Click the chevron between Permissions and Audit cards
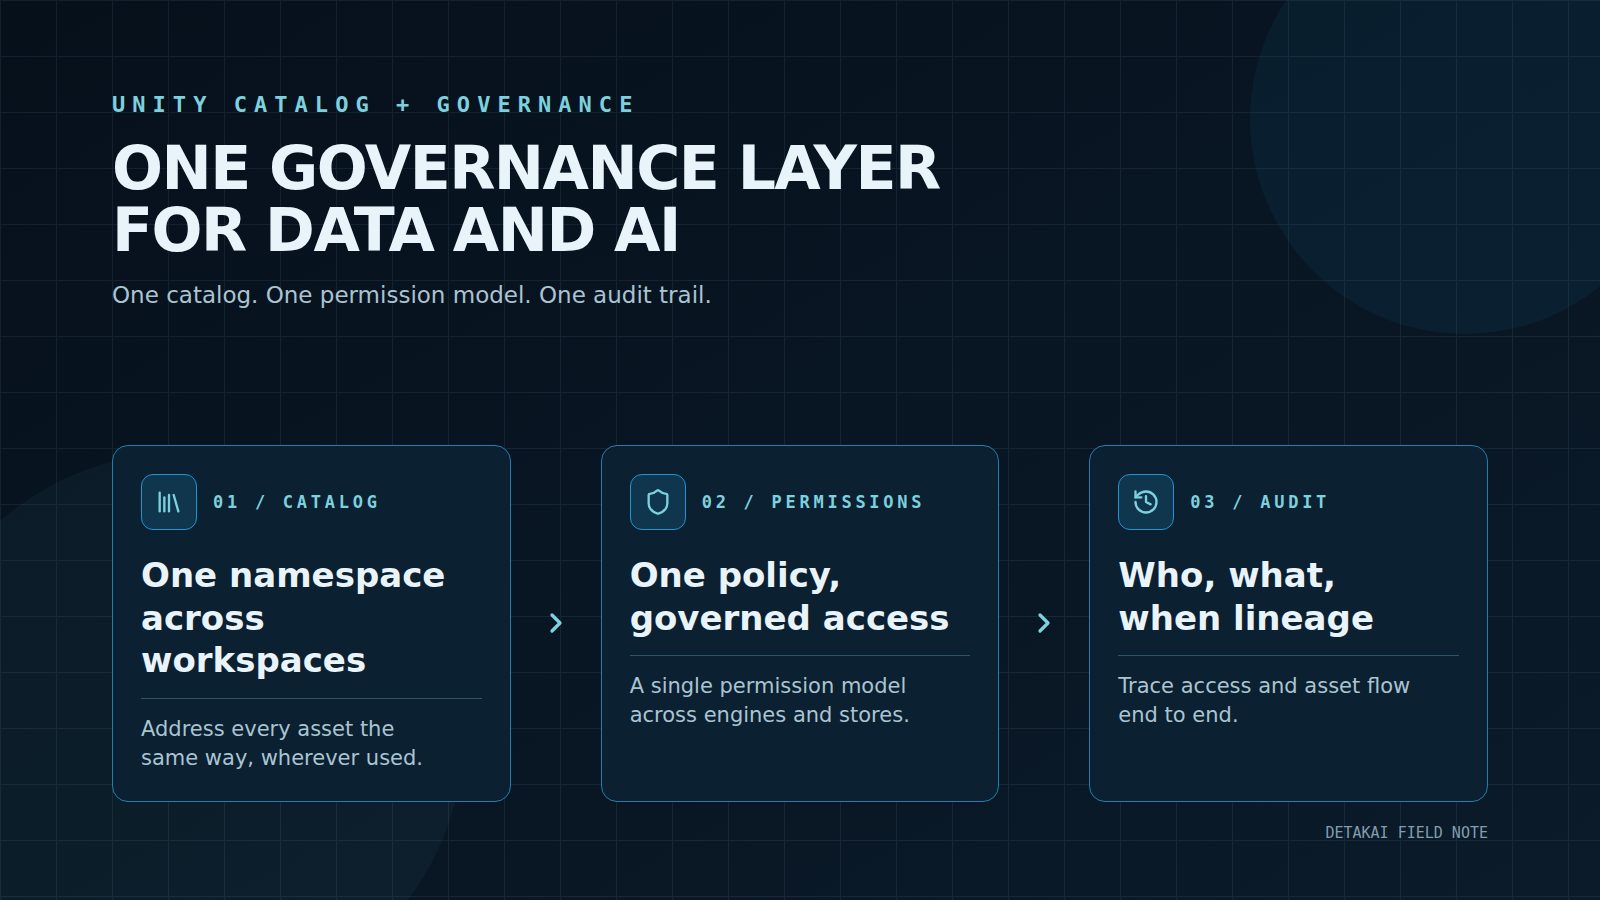The image size is (1600, 900). pos(1044,623)
